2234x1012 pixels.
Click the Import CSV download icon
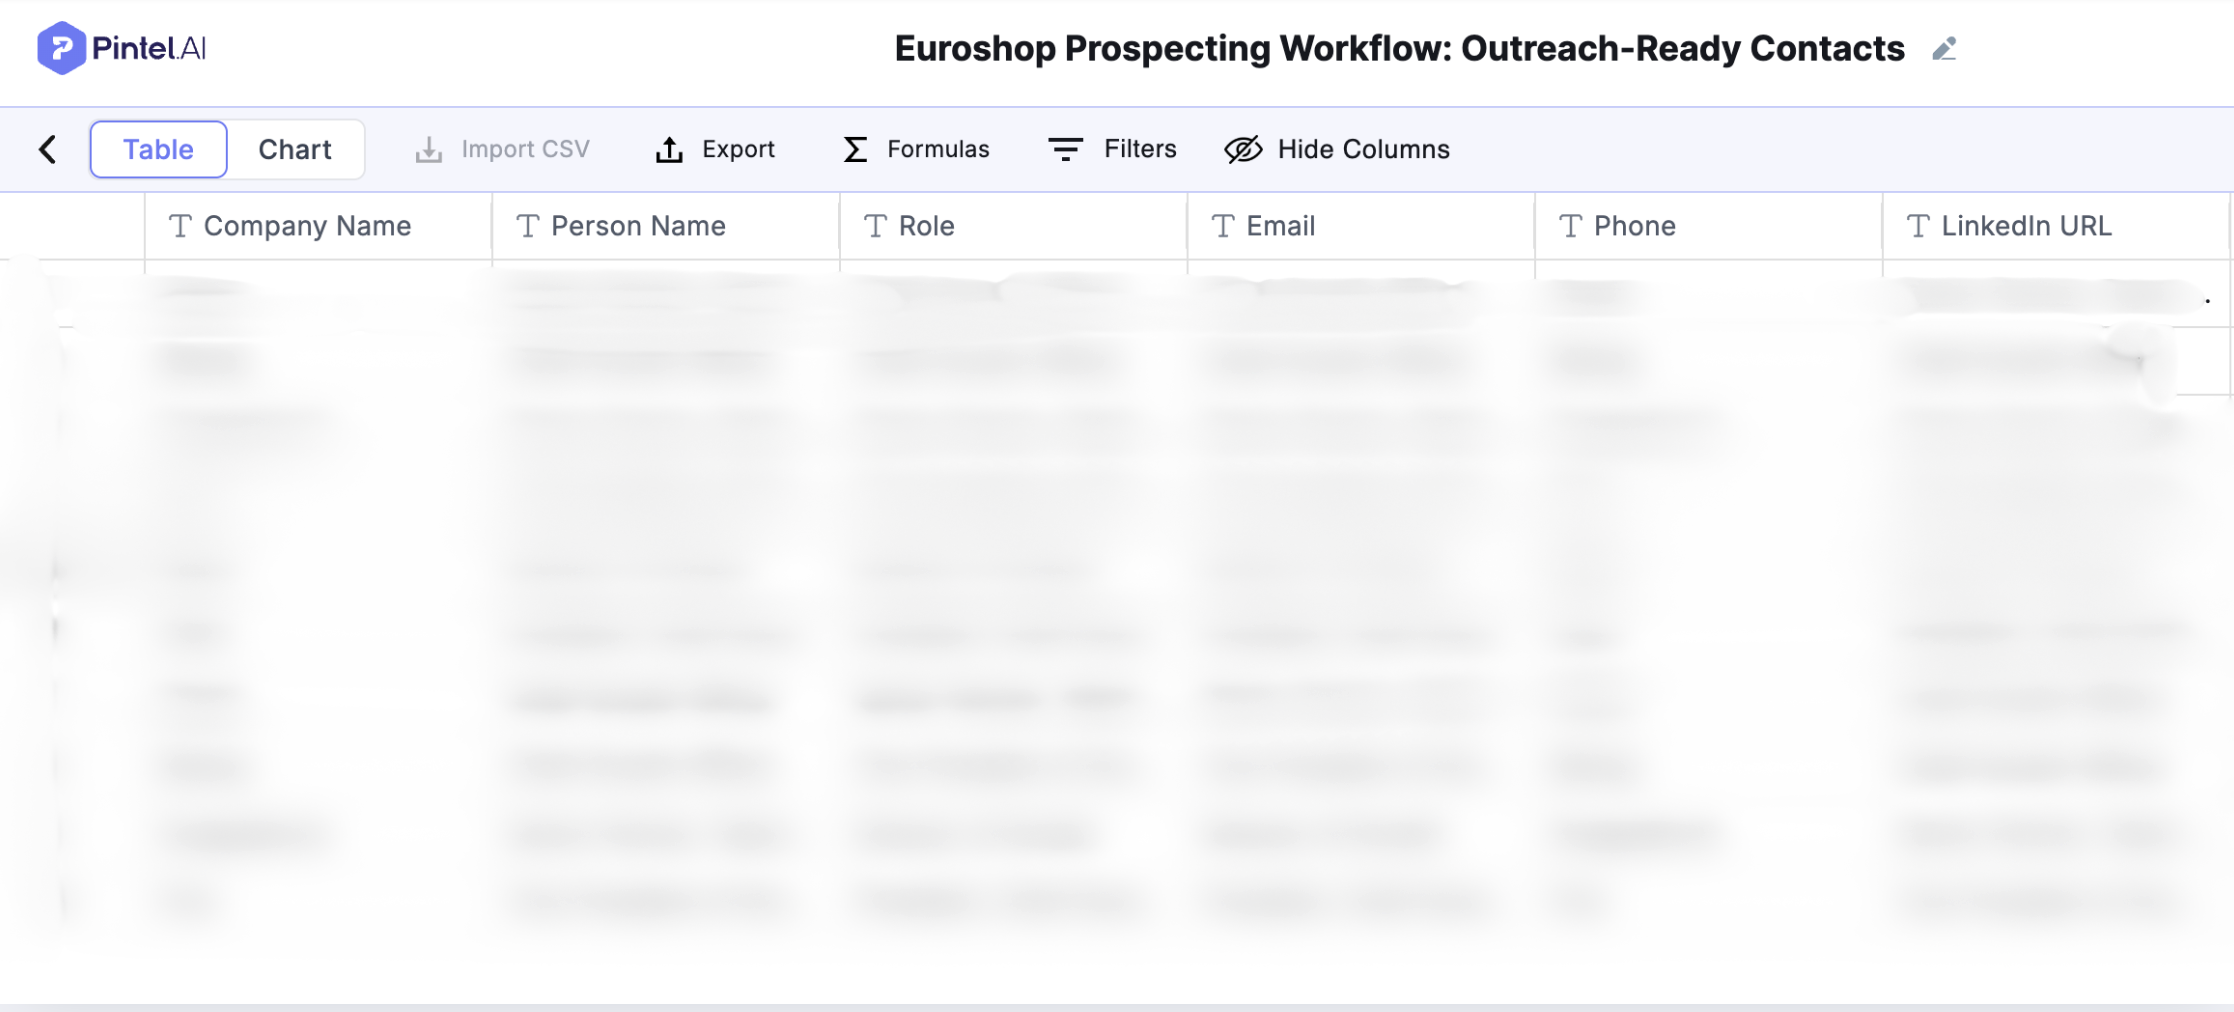tap(429, 150)
